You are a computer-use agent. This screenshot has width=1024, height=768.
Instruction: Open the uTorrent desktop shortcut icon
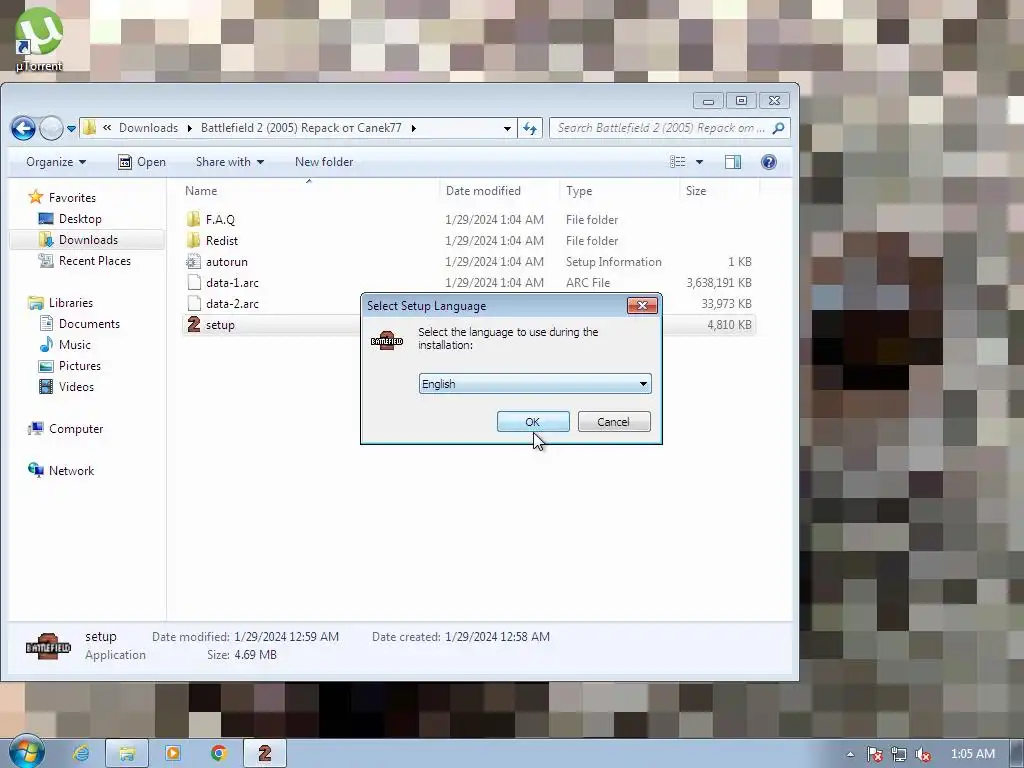[x=39, y=39]
